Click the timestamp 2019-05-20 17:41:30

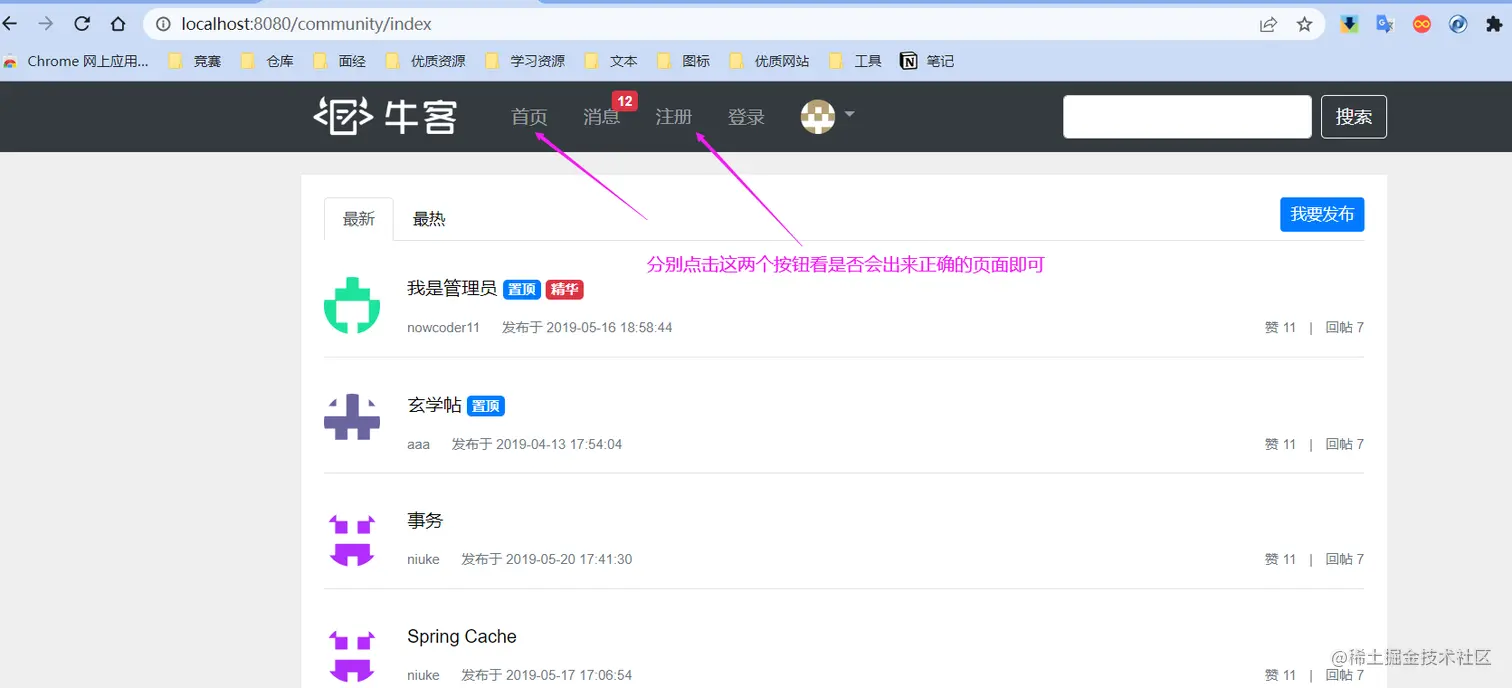569,560
